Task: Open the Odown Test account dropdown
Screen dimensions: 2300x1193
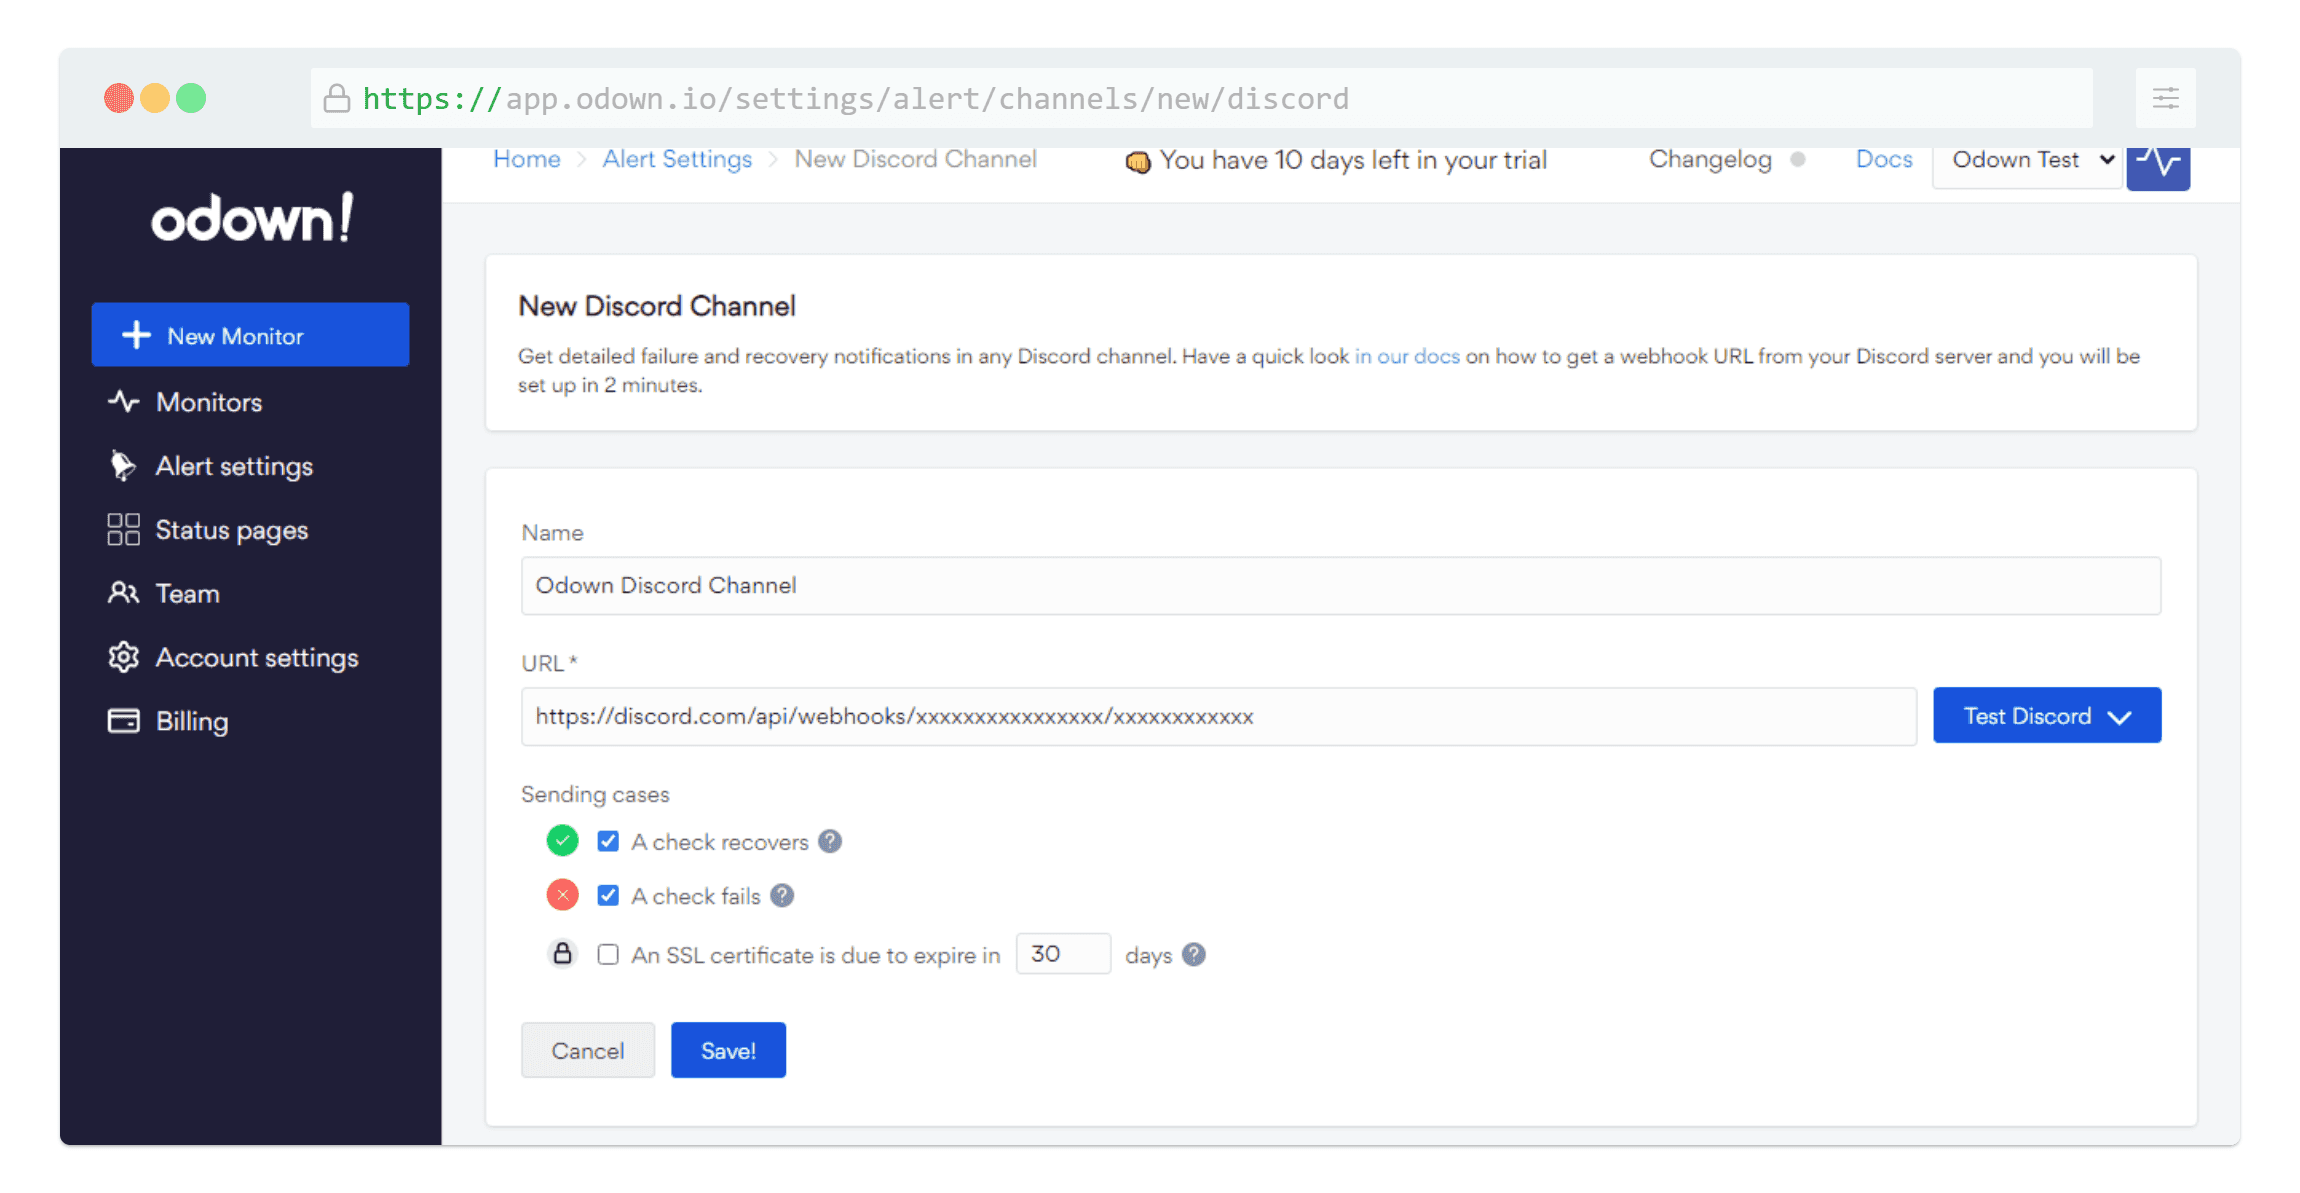Action: point(2028,161)
